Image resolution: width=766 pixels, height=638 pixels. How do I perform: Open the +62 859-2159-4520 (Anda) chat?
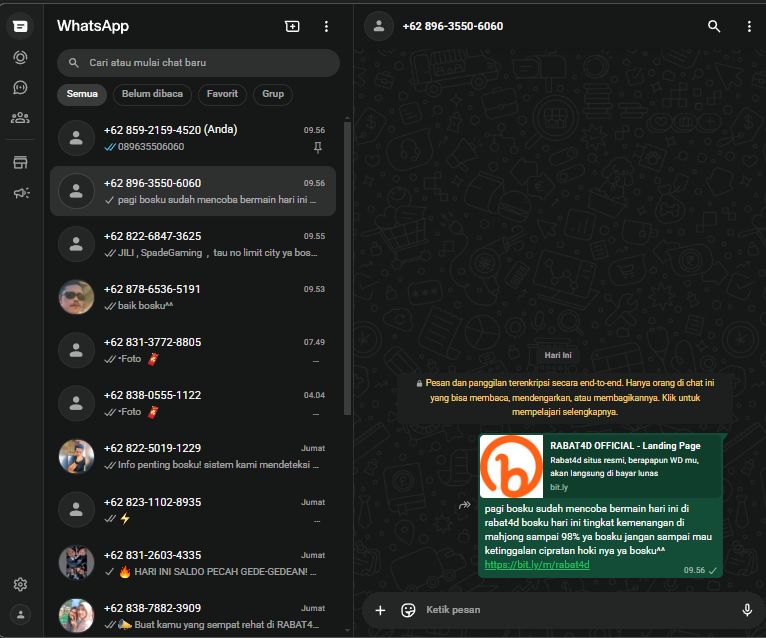[193, 138]
